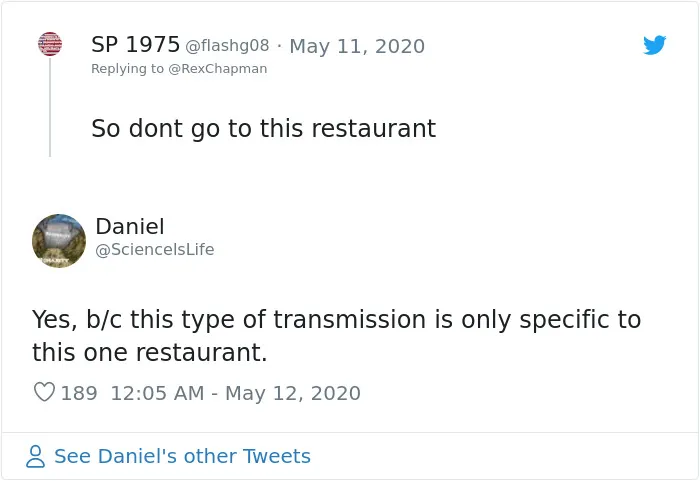Open the 12:05 AM - May 12, 2020 timestamp
Viewport: 700px width, 481px height.
pos(235,393)
